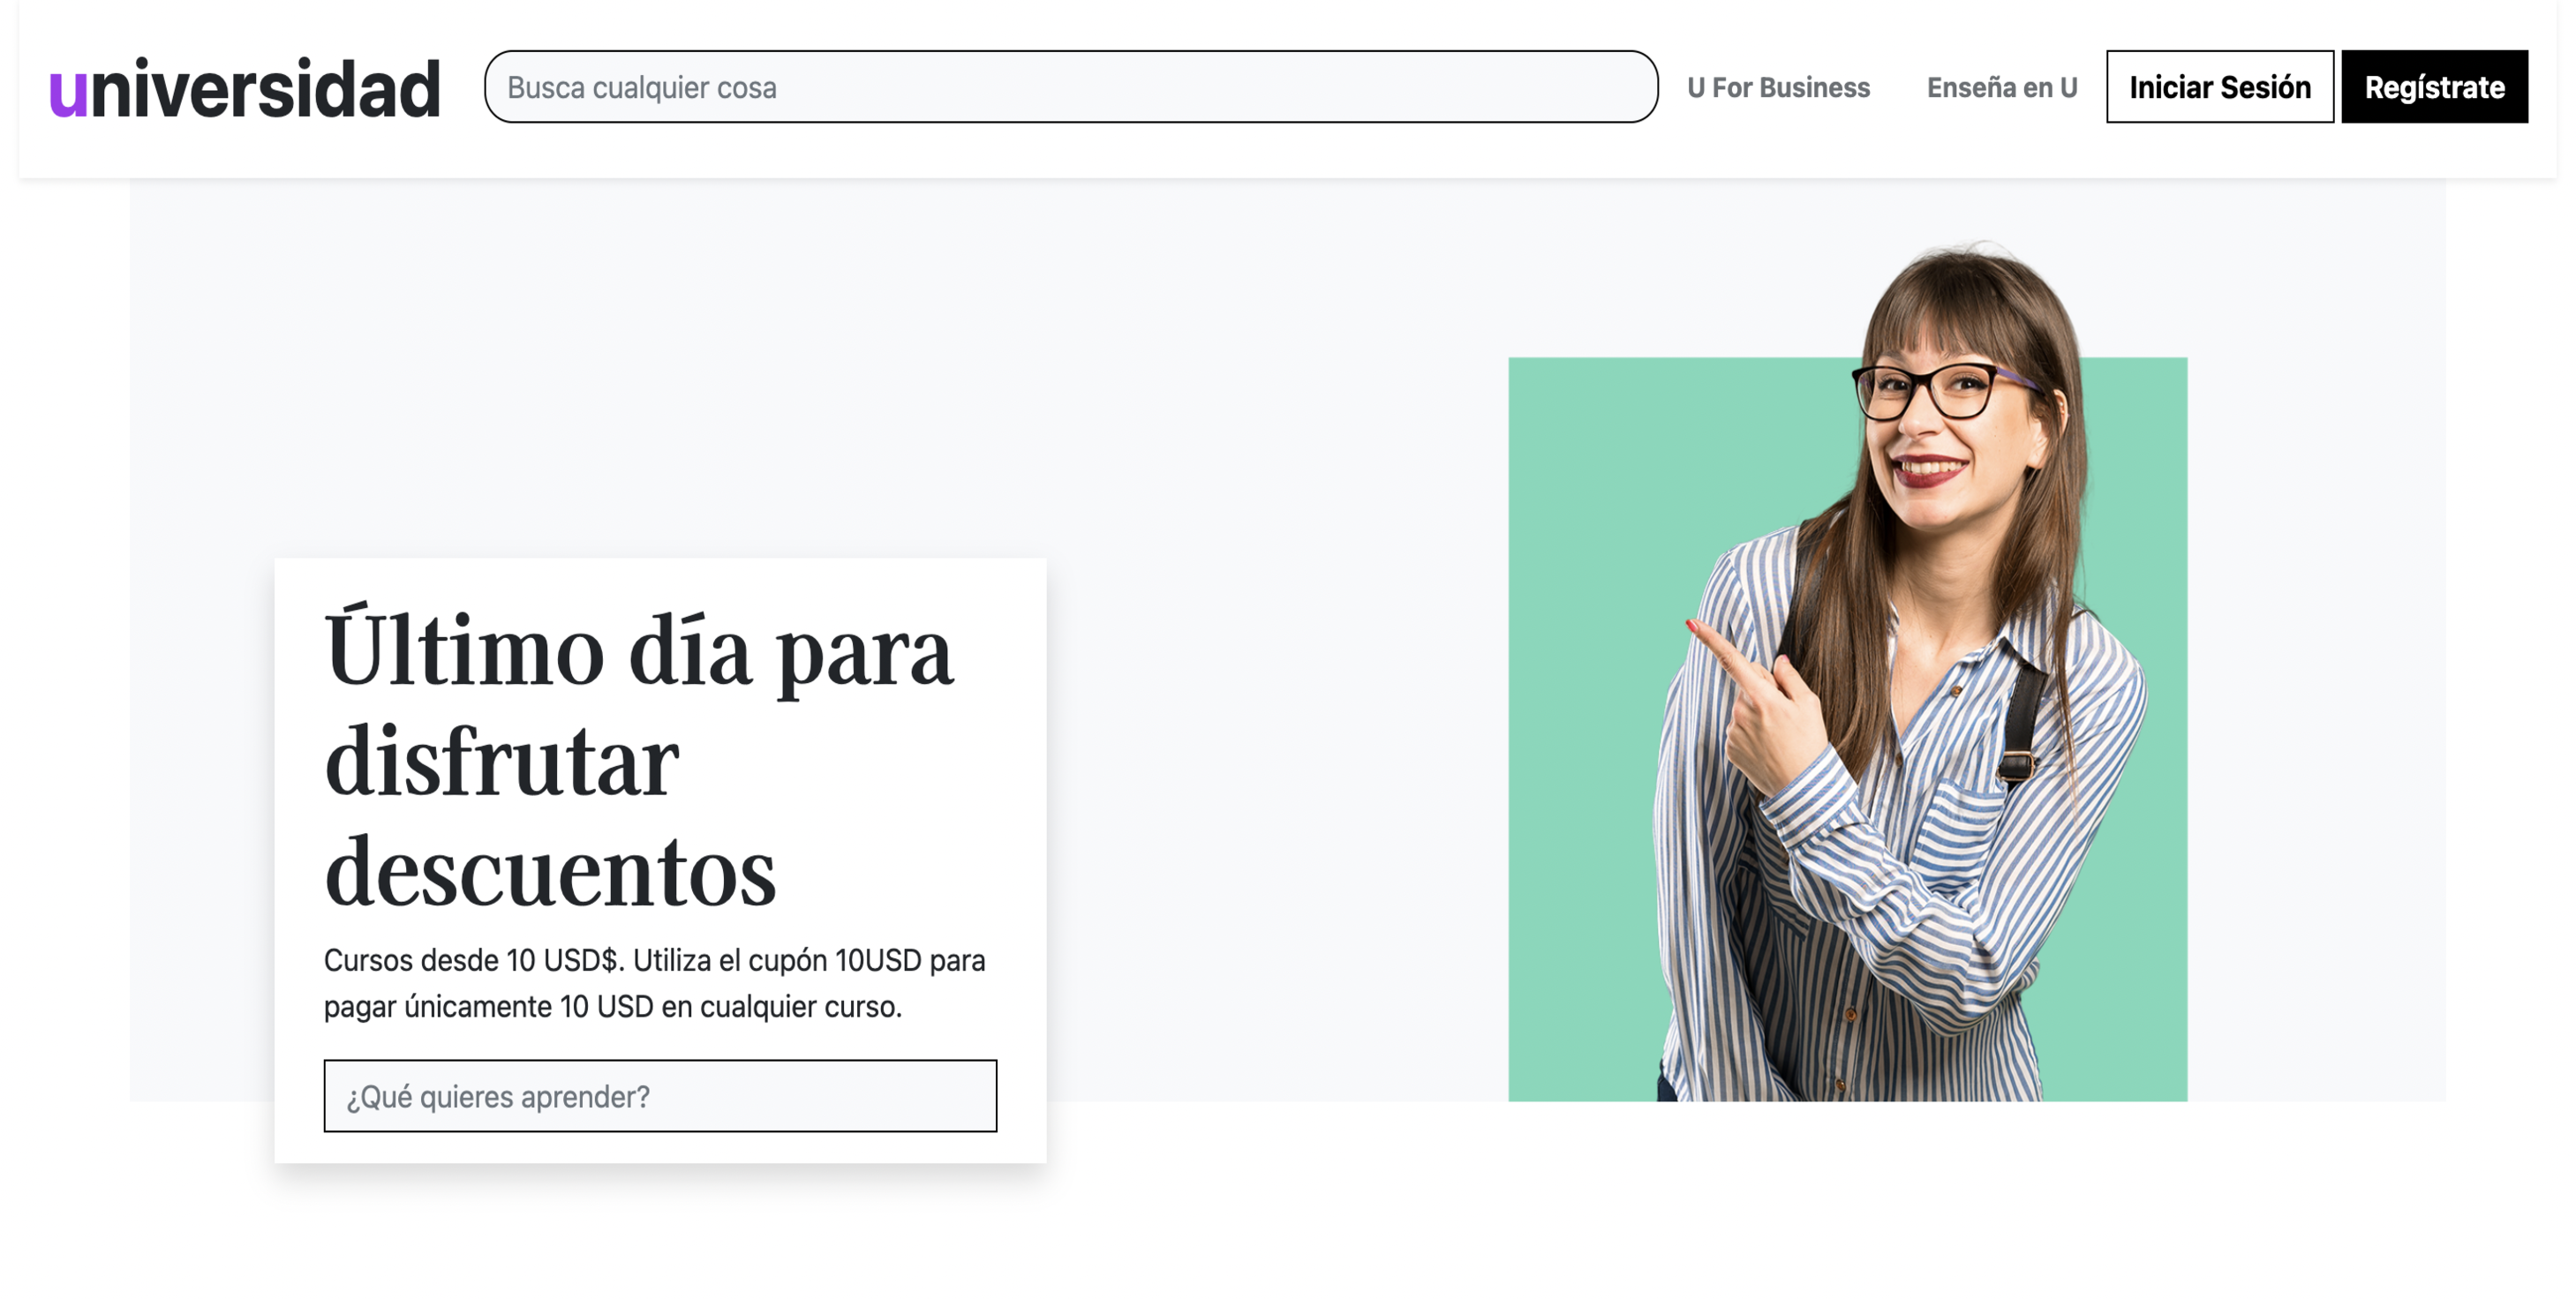
Task: Click the Iniciar Sesión button
Action: tap(2220, 87)
